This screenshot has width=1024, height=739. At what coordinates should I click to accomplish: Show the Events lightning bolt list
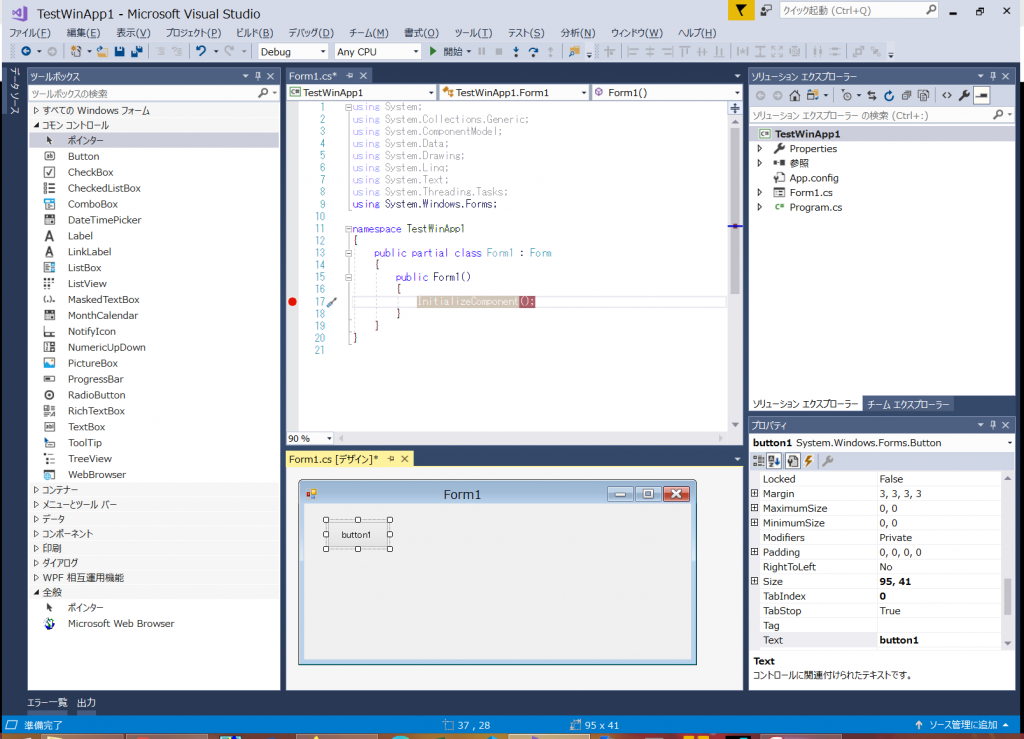(808, 461)
